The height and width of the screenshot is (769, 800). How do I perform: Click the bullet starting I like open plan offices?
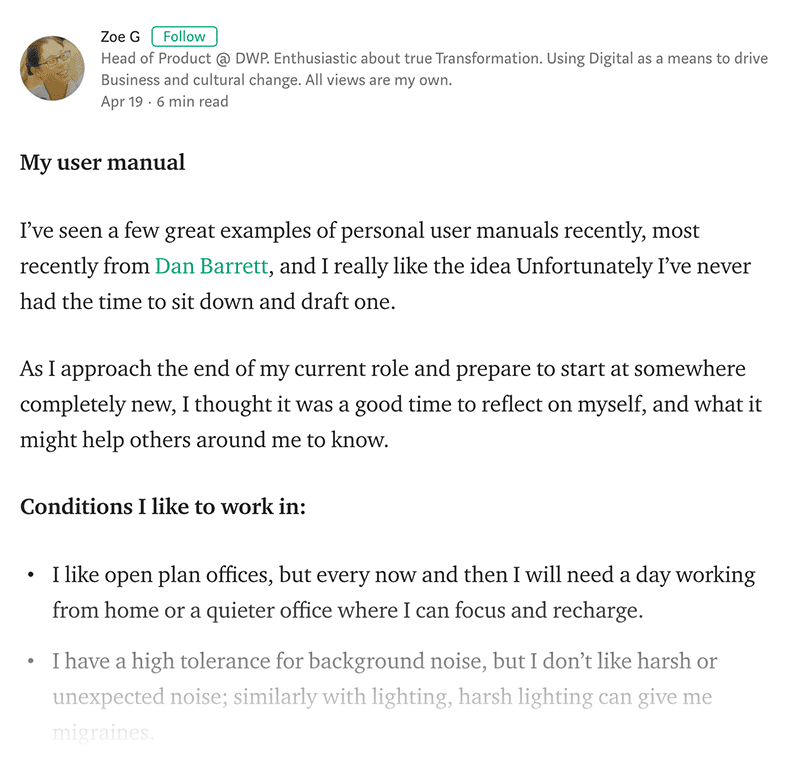(404, 575)
